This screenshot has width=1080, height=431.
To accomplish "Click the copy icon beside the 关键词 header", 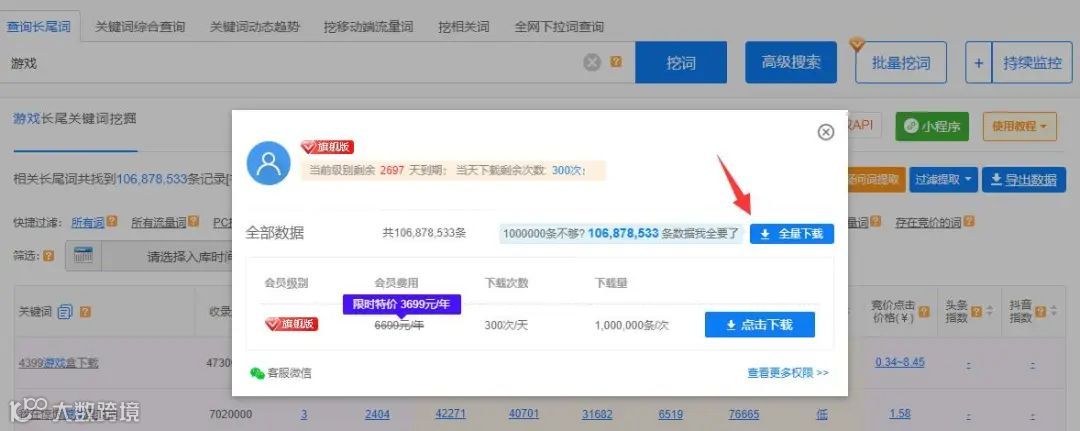I will [x=65, y=312].
